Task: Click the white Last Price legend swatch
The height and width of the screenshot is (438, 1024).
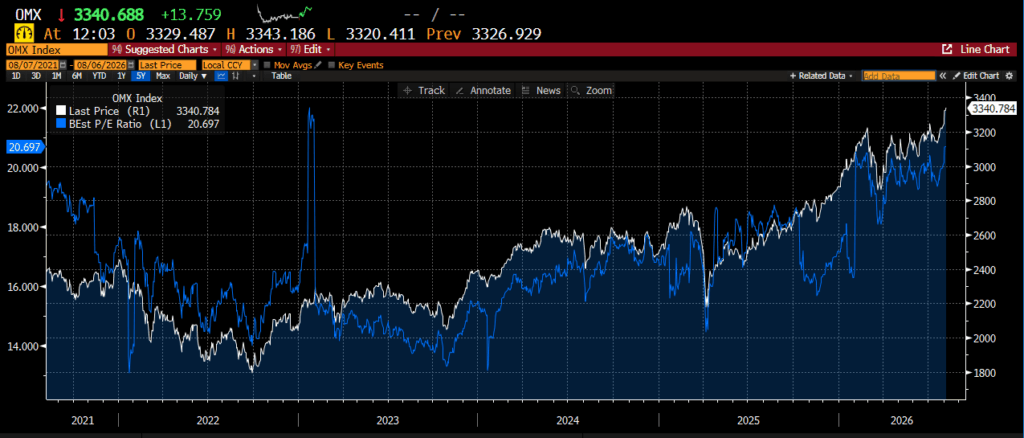Action: 61,111
